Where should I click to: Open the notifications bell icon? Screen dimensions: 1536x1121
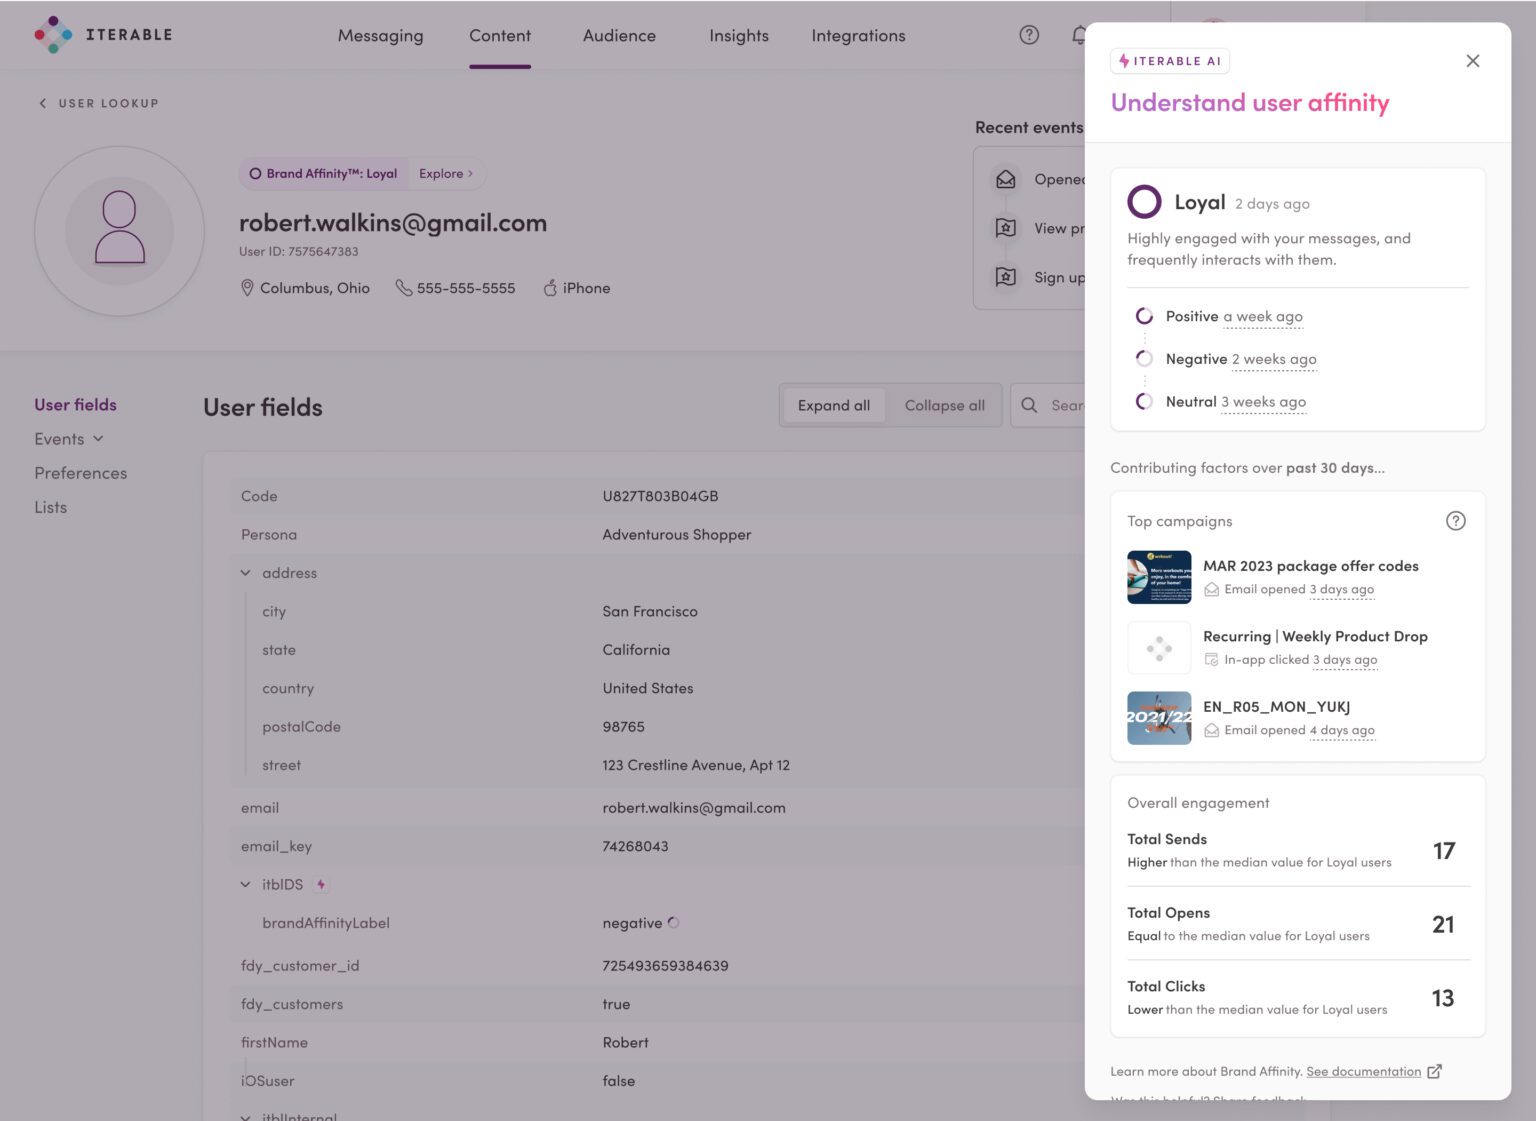coord(1078,35)
